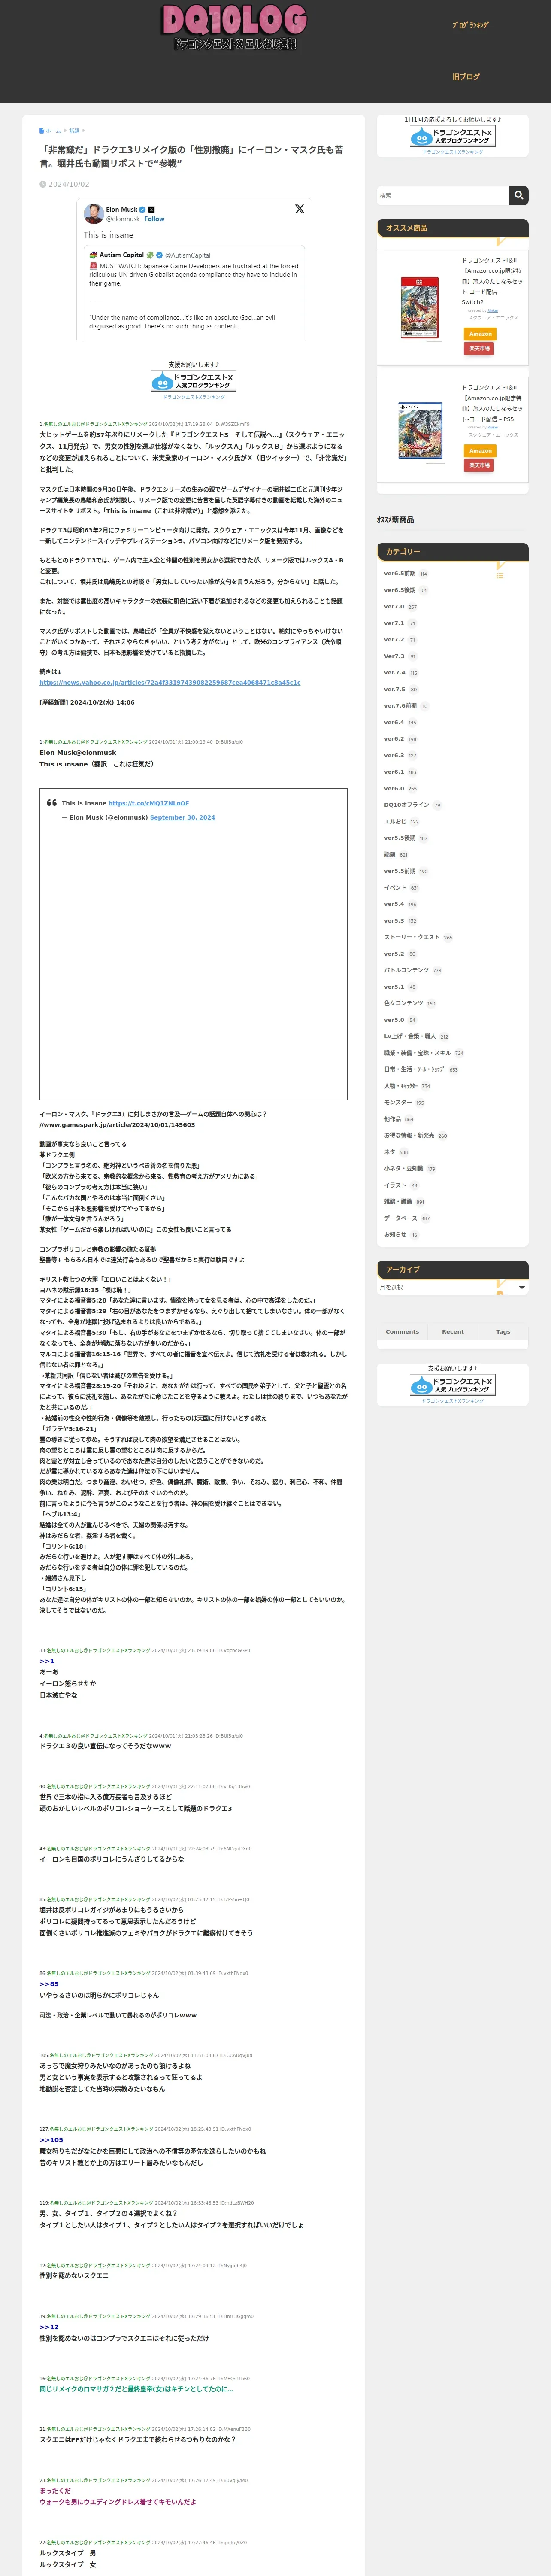Open category イベント
Screen dimensions: 551x2576
tap(395, 887)
